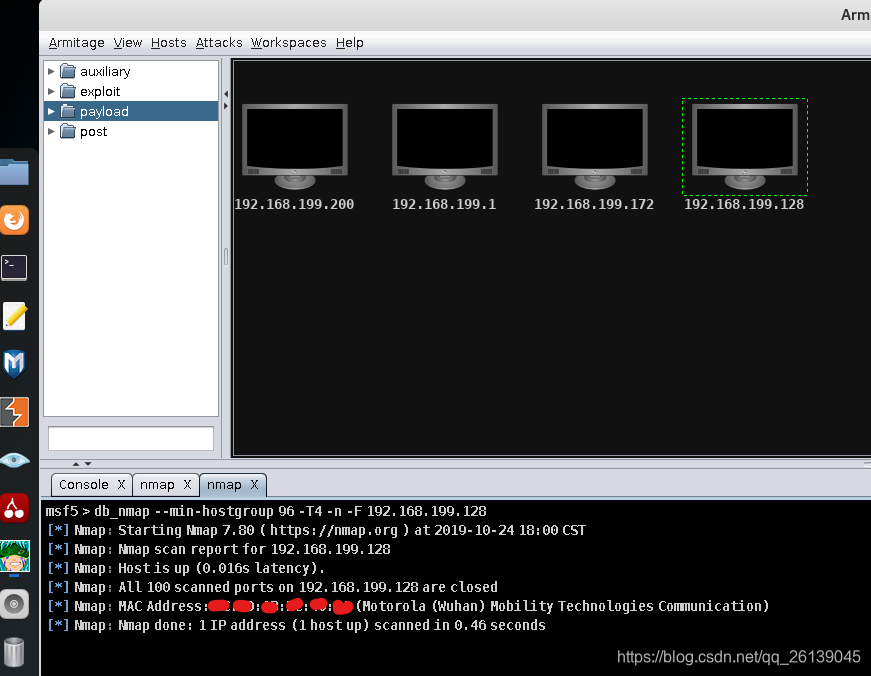Image resolution: width=871 pixels, height=676 pixels.
Task: Launch Firefox from the dock
Action: pos(14,220)
